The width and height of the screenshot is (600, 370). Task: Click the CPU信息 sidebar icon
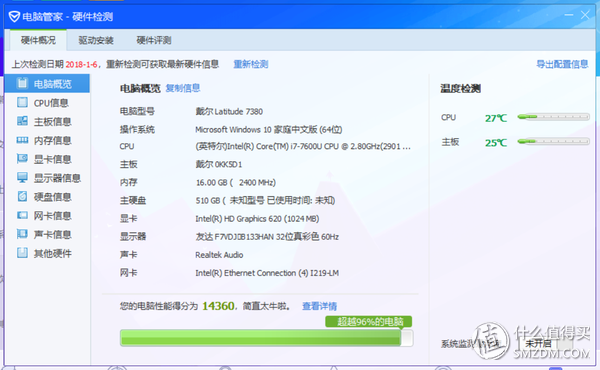click(x=22, y=102)
